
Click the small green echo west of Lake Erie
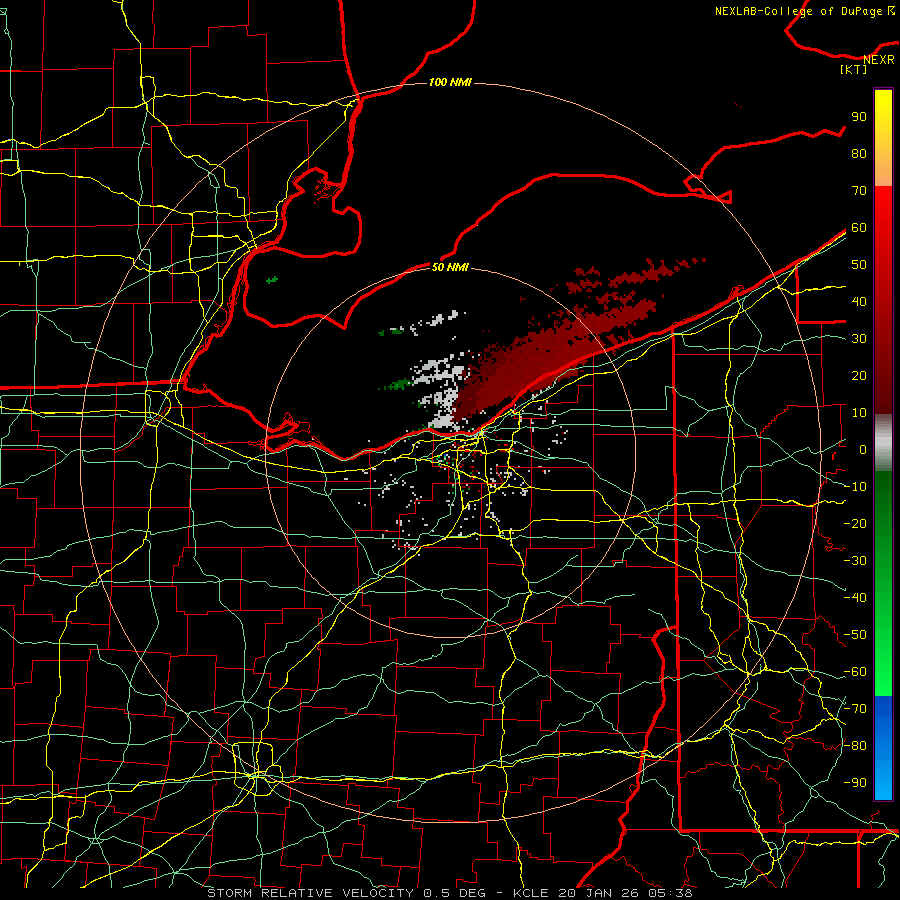coord(272,280)
